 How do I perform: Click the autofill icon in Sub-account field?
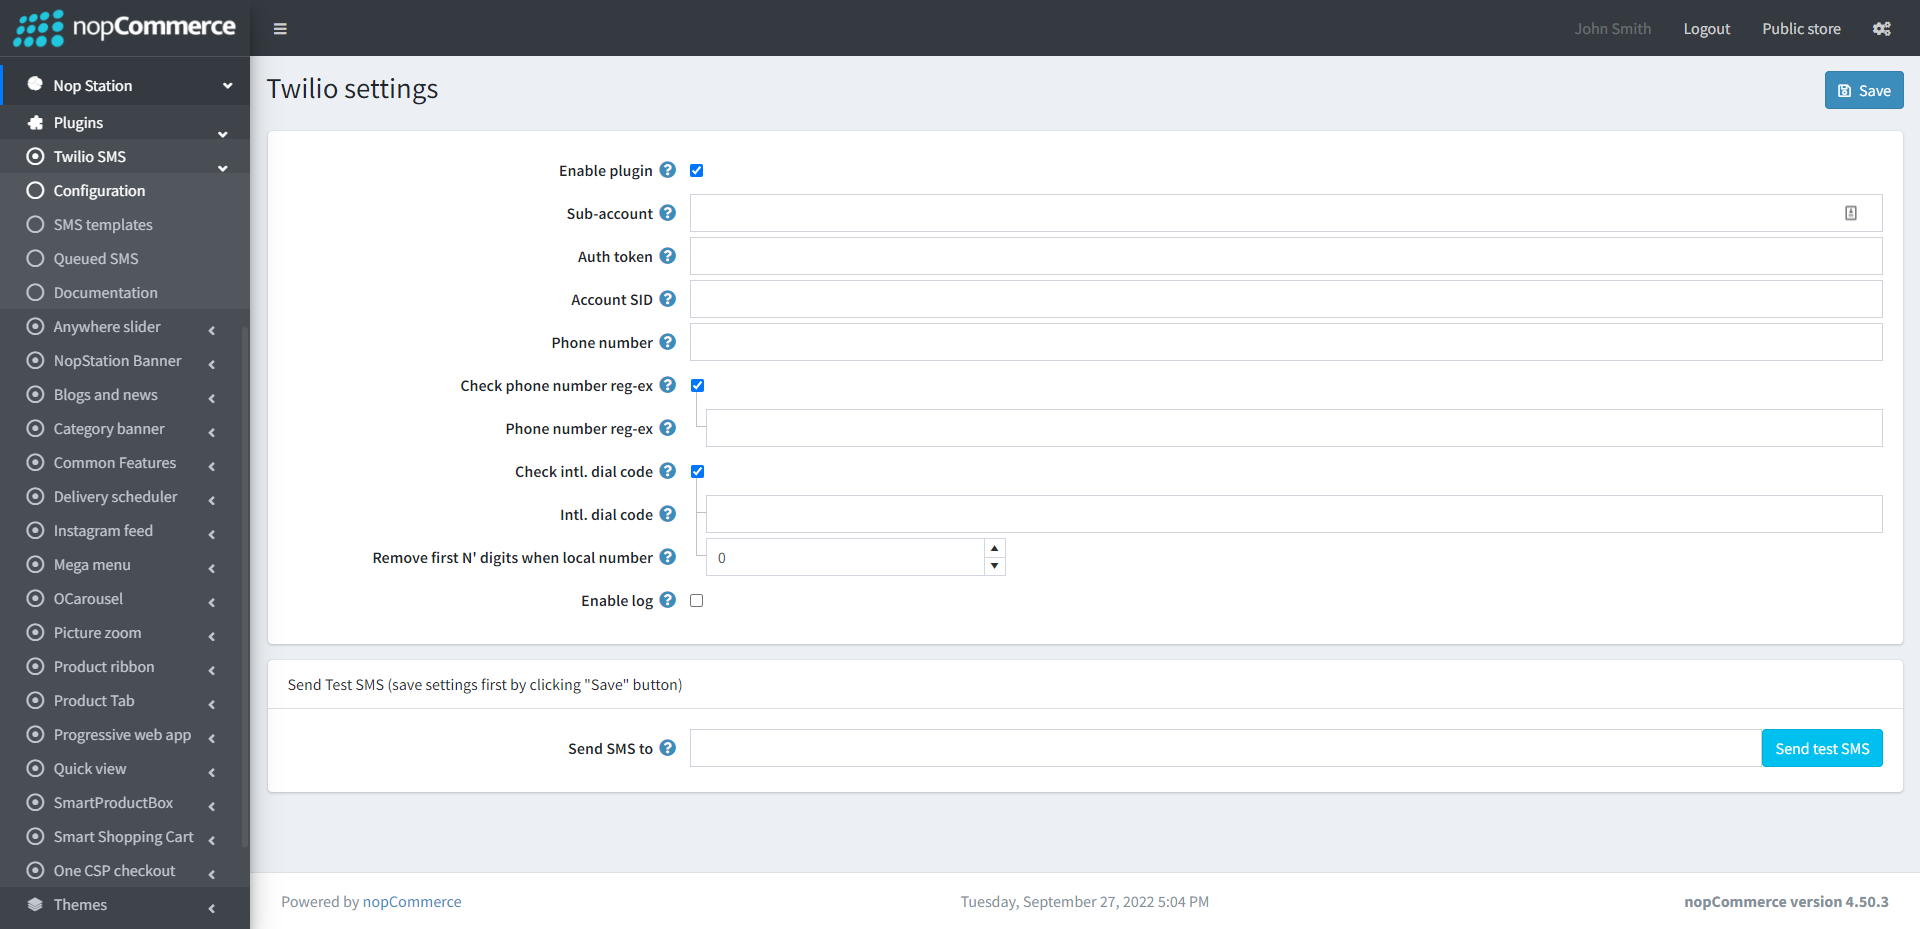1851,213
